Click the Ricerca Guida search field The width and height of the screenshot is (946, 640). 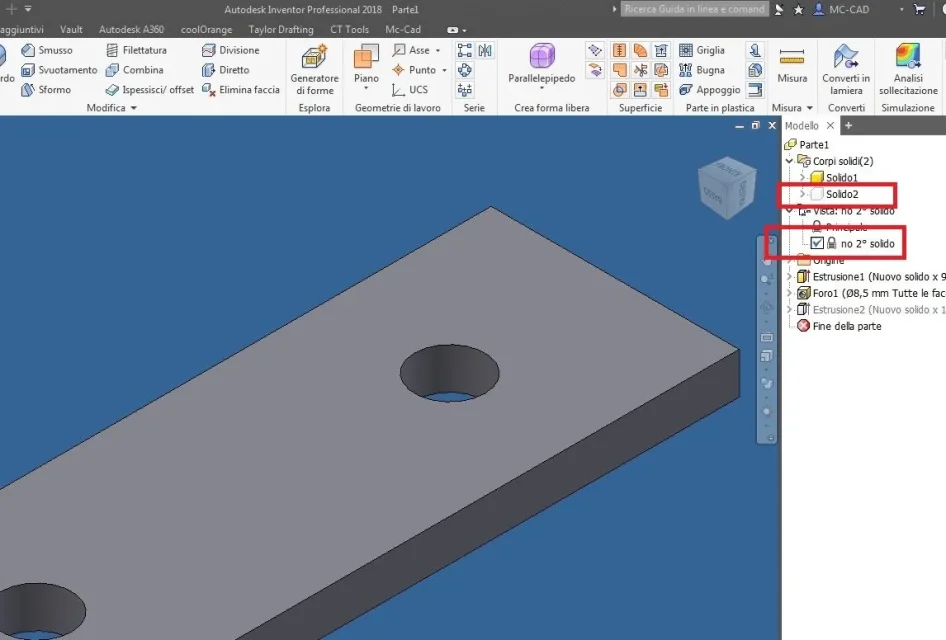[694, 9]
